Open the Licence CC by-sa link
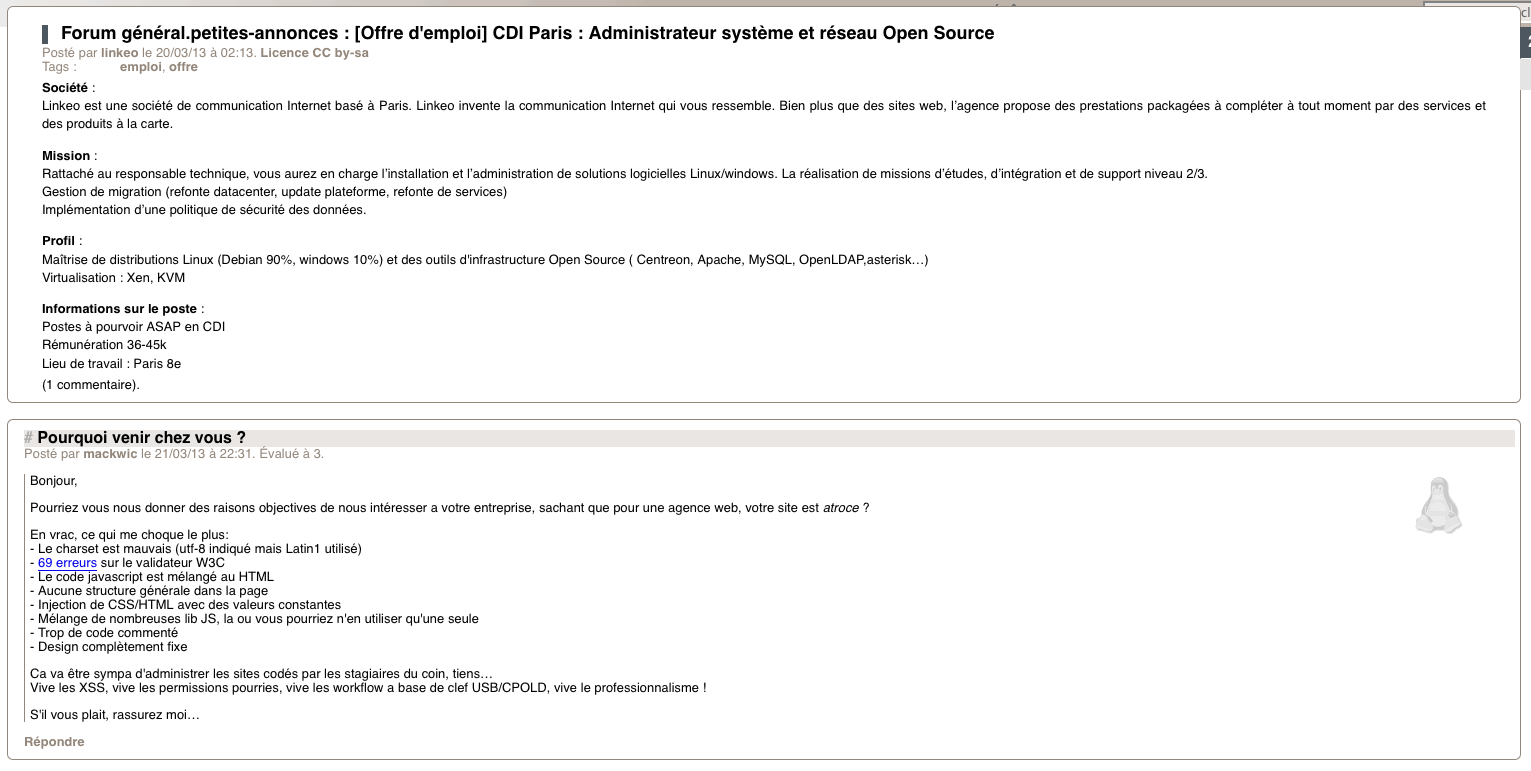Viewport: 1531px width, 771px height. [315, 53]
